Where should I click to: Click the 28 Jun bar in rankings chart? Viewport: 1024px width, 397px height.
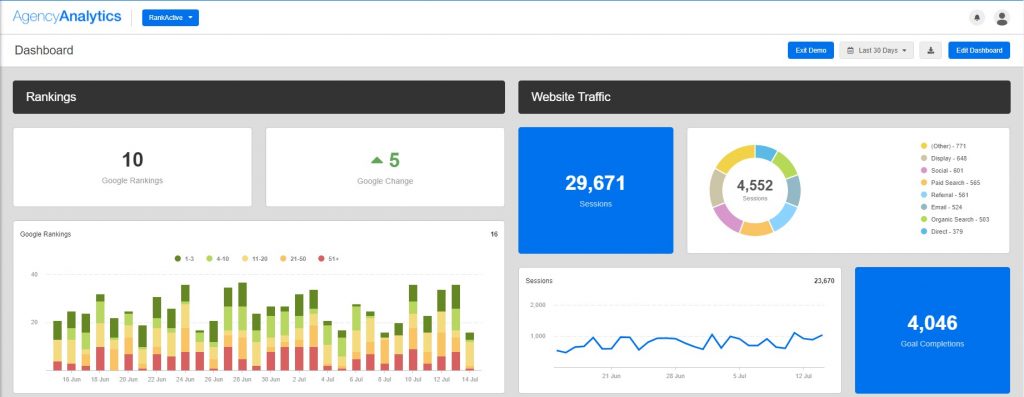tap(242, 326)
